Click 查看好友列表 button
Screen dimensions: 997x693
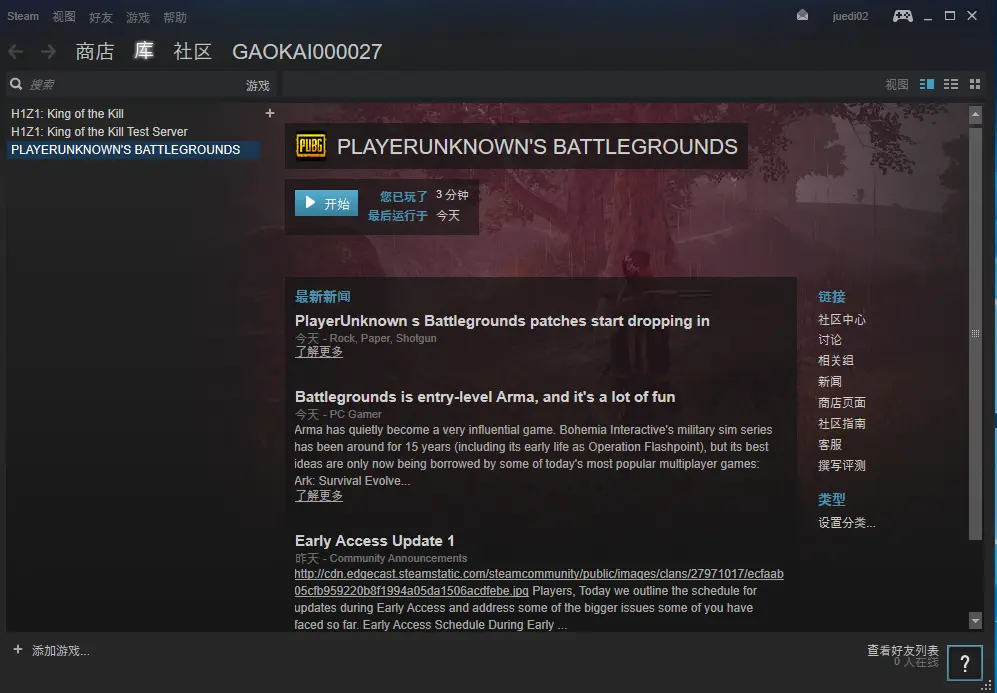click(903, 650)
